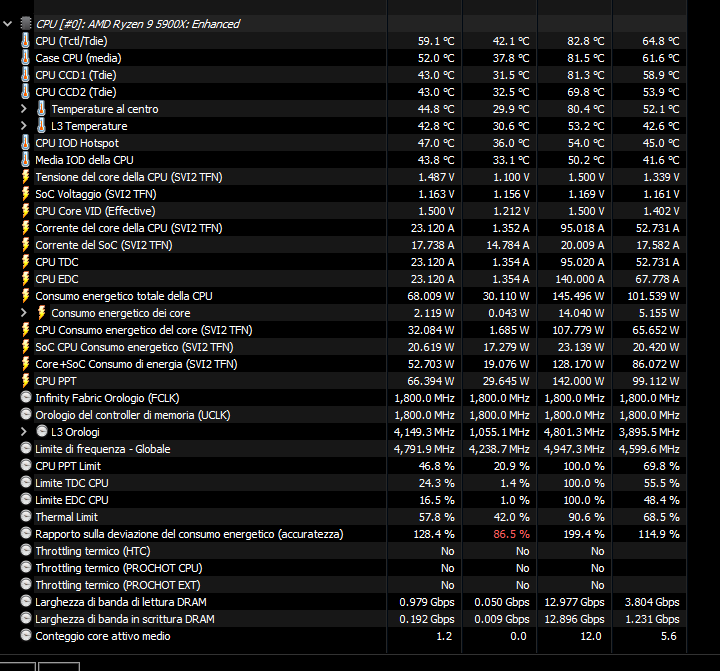
Task: Click clock icon beside L3 Orologi
Action: click(x=42, y=431)
